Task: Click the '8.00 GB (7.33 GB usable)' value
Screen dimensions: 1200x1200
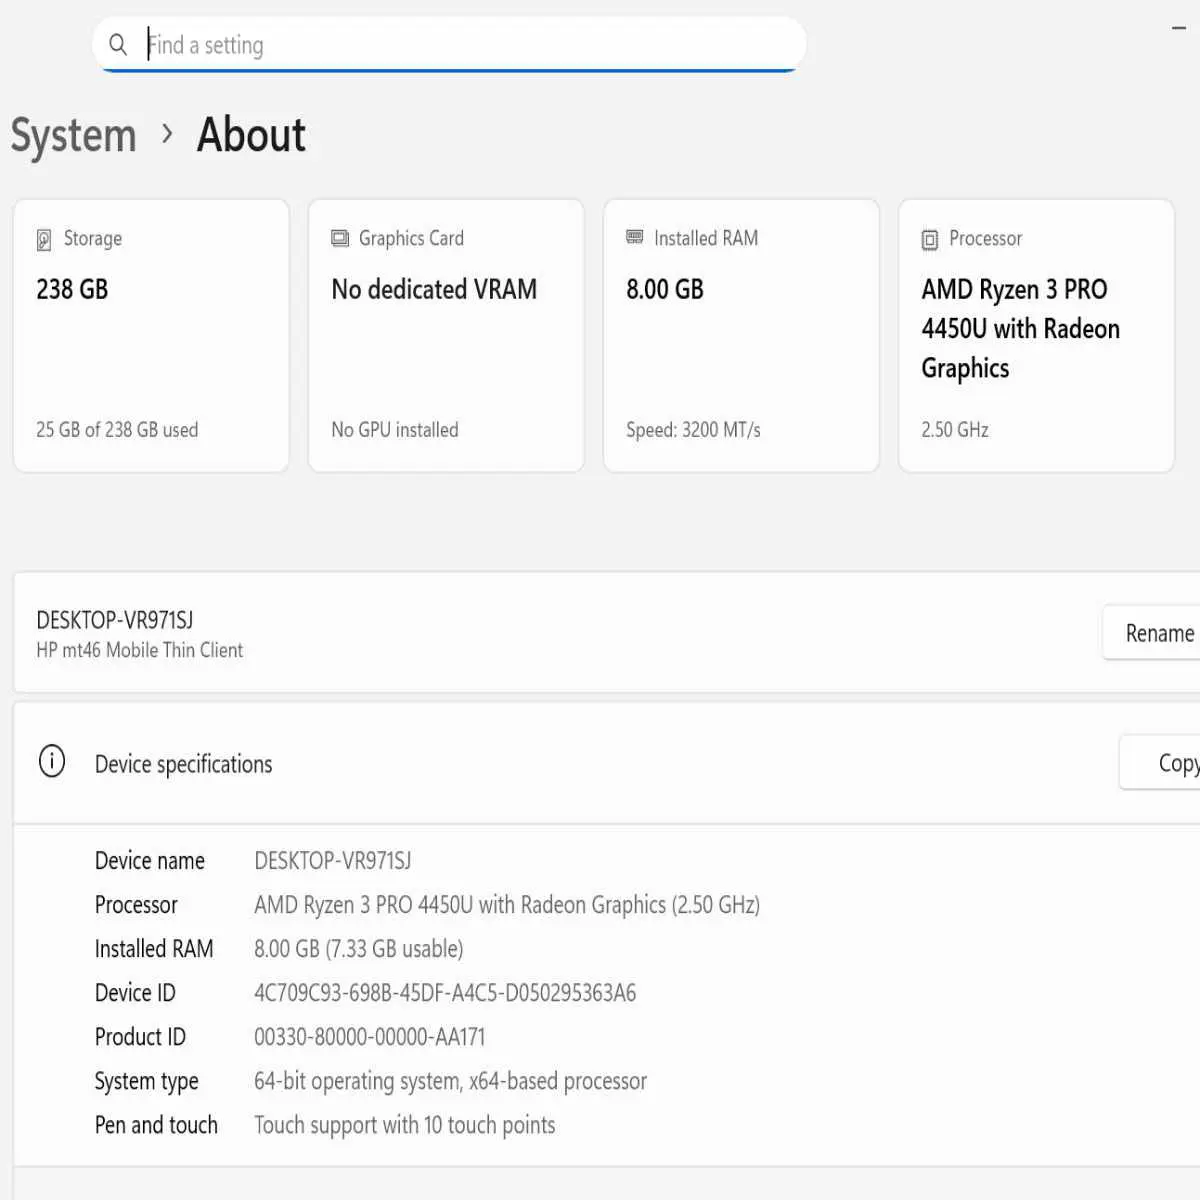Action: [359, 949]
